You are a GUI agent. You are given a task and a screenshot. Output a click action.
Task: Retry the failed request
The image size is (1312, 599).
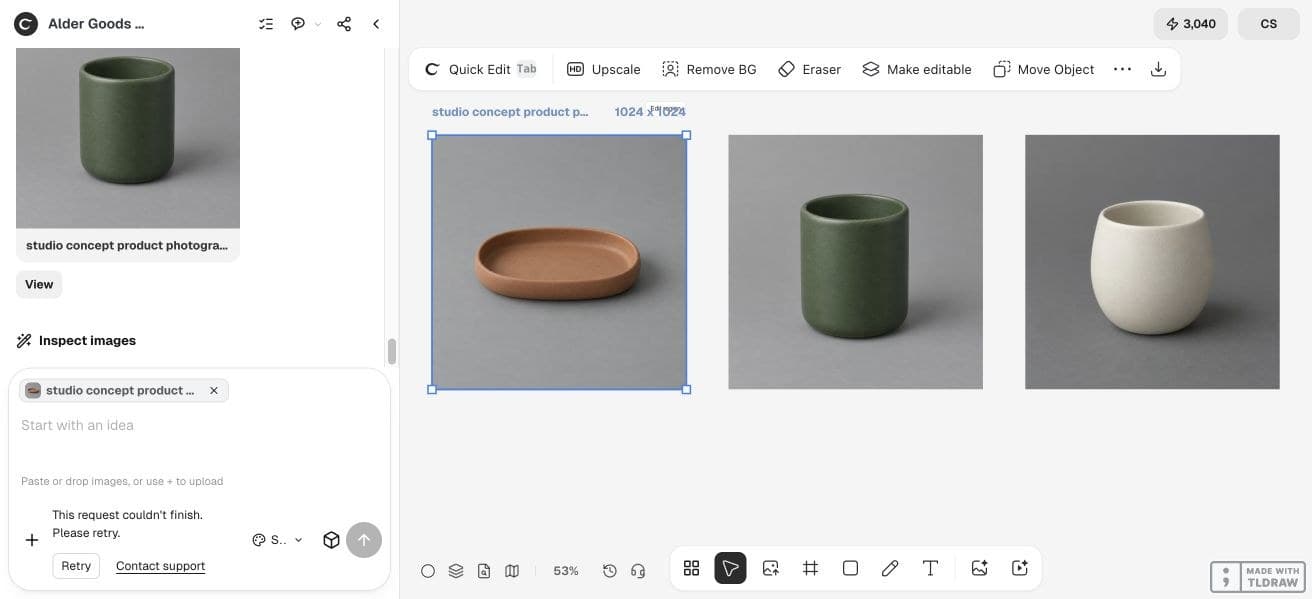pyautogui.click(x=76, y=566)
